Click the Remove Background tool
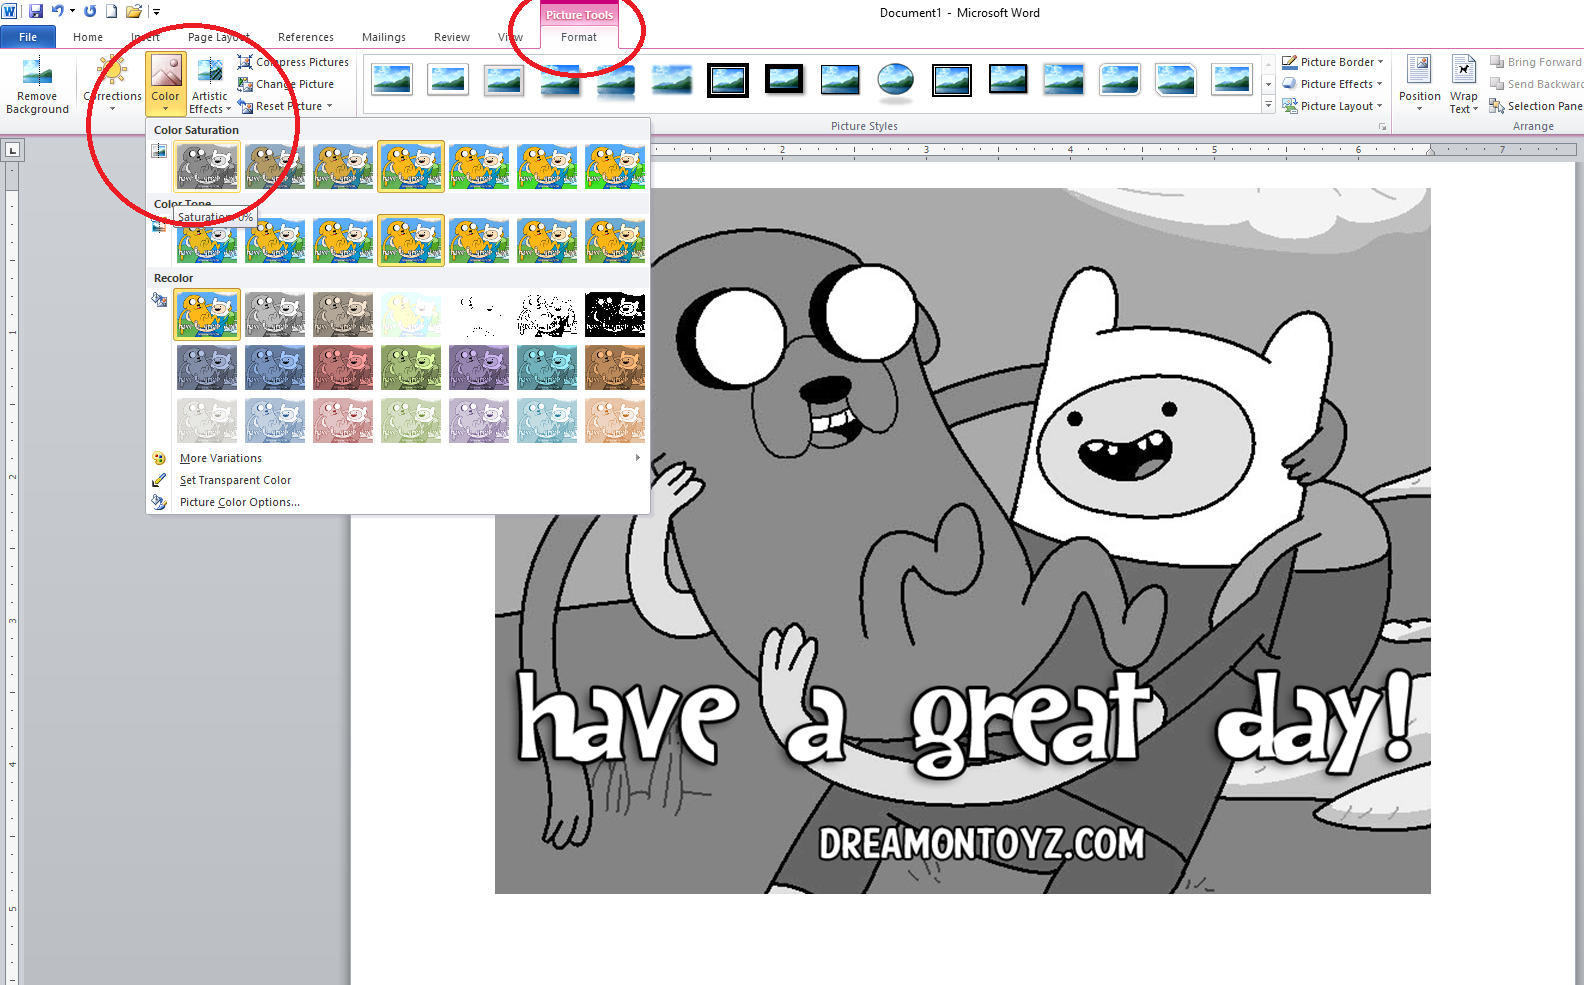Screen dimensions: 1584x985 pyautogui.click(x=37, y=85)
